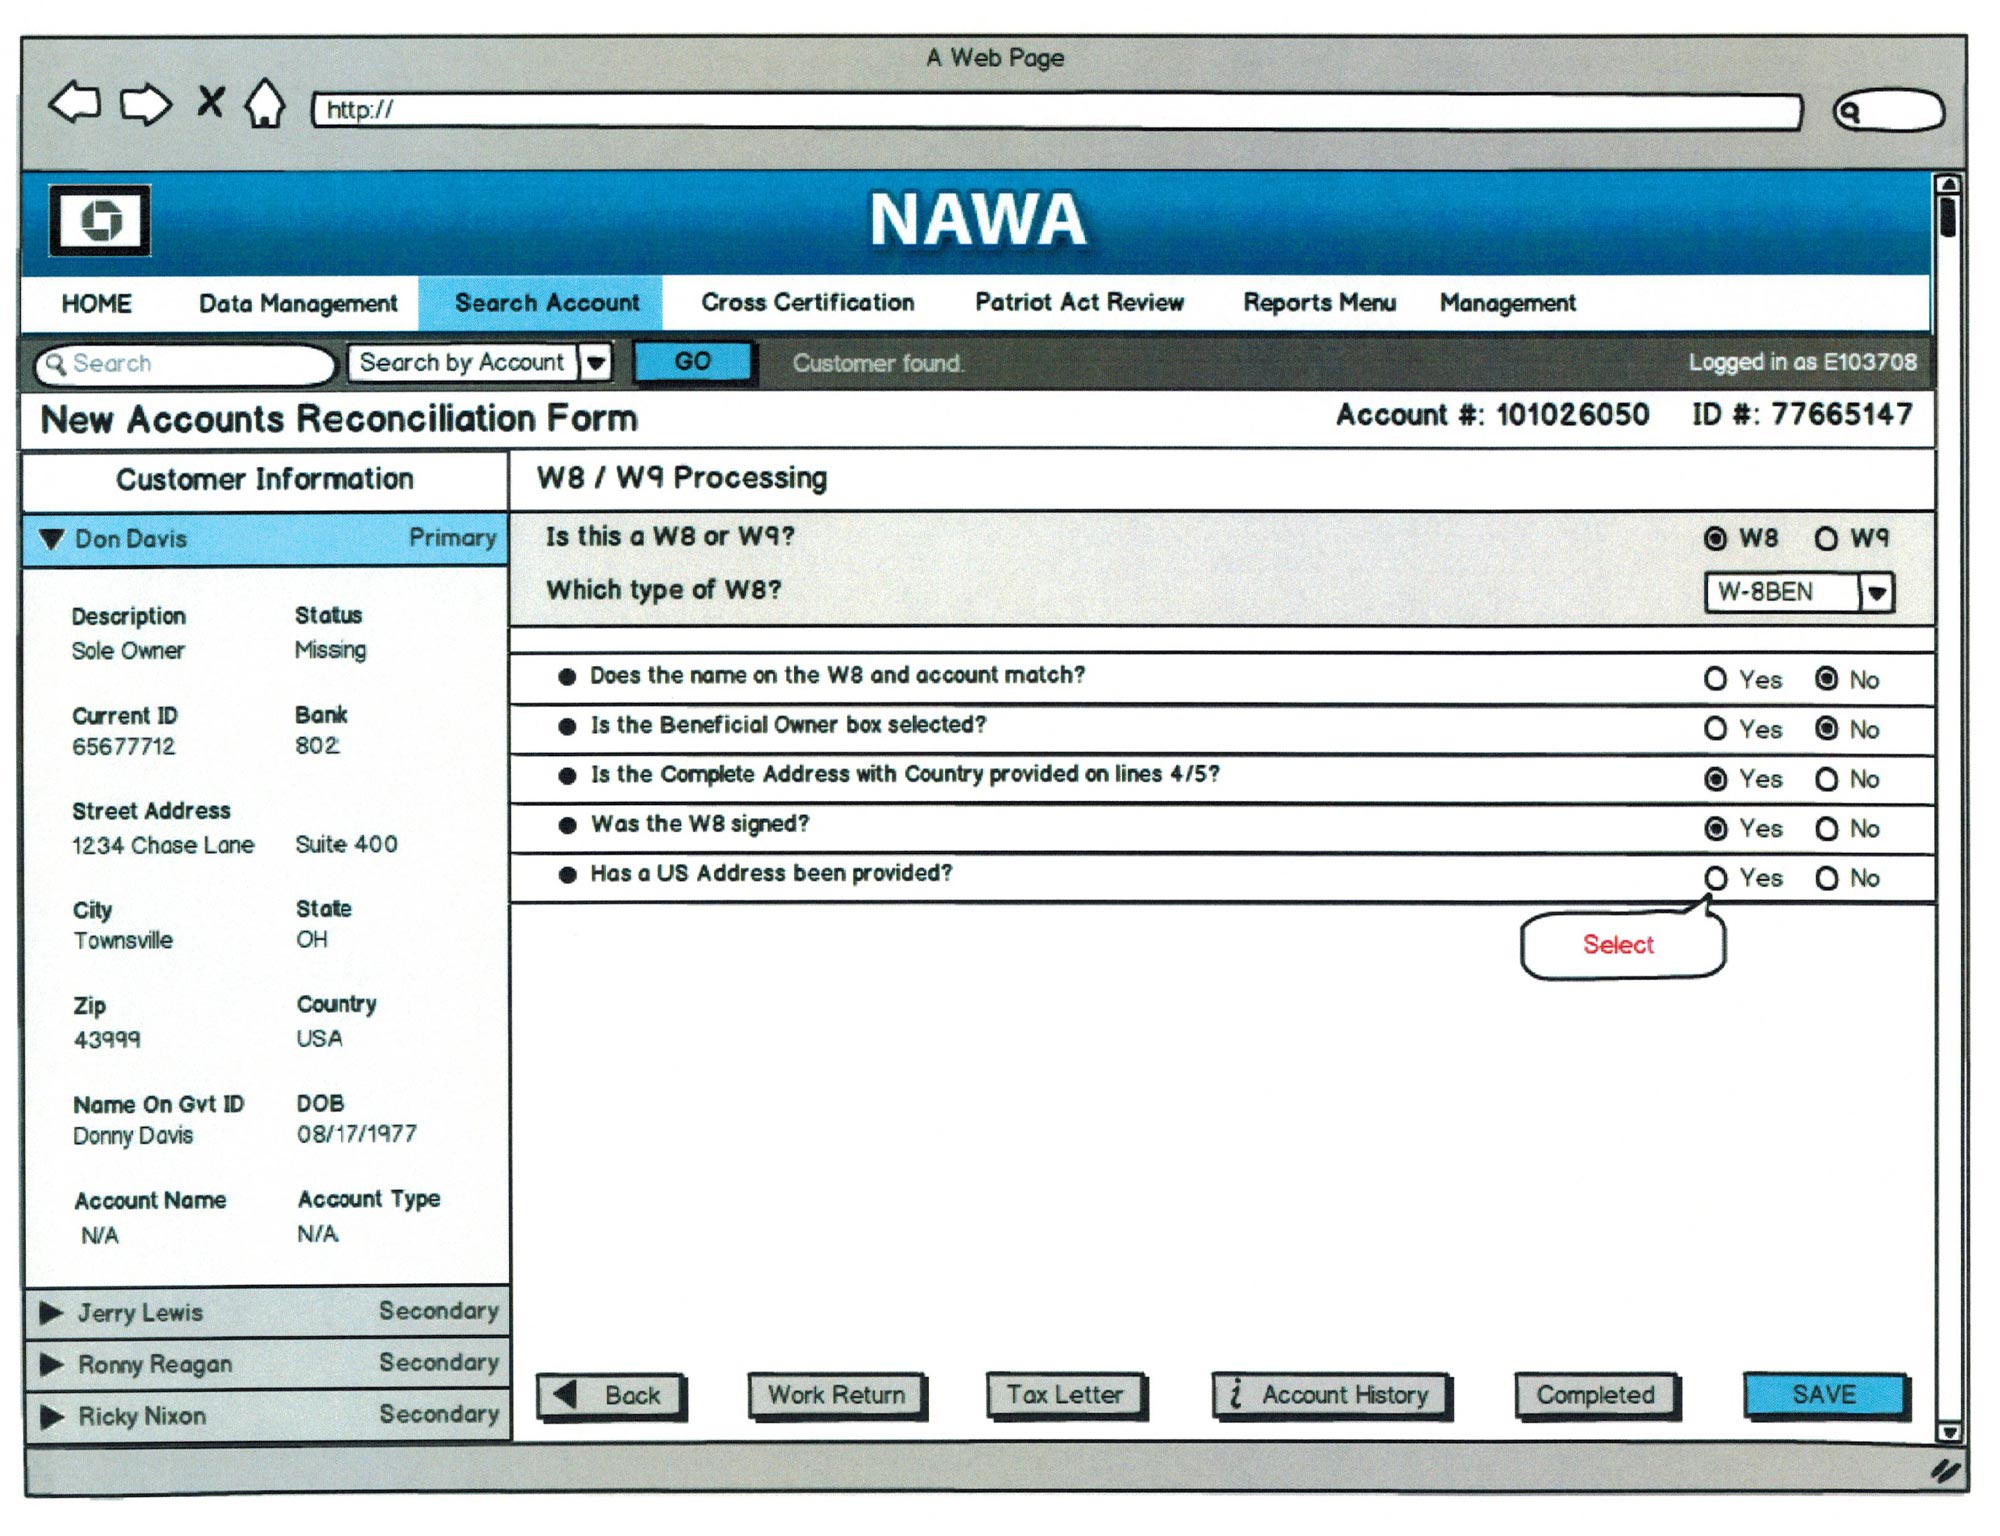This screenshot has height=1536, width=2000.
Task: Click the browser back arrow icon
Action: (x=75, y=103)
